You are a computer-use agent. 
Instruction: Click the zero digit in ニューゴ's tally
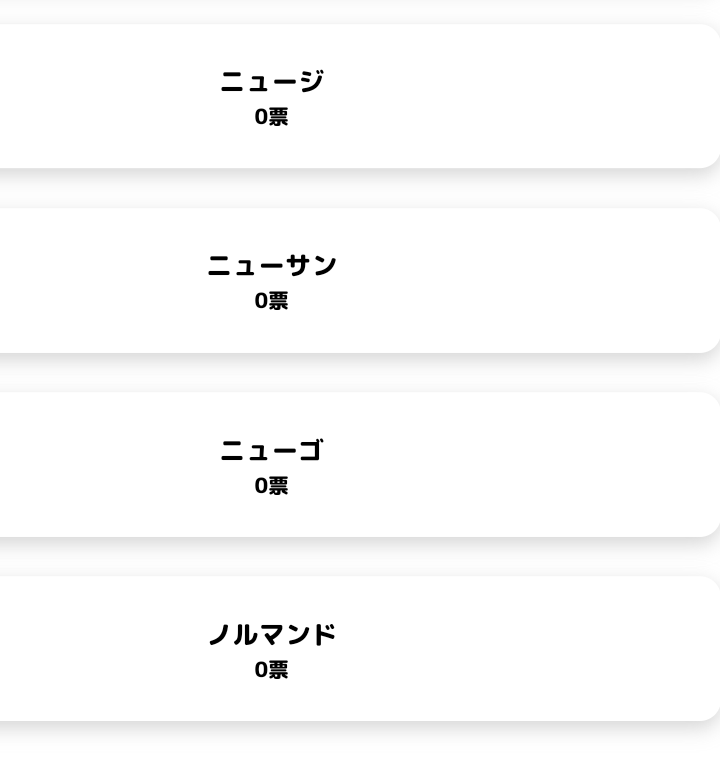[261, 486]
